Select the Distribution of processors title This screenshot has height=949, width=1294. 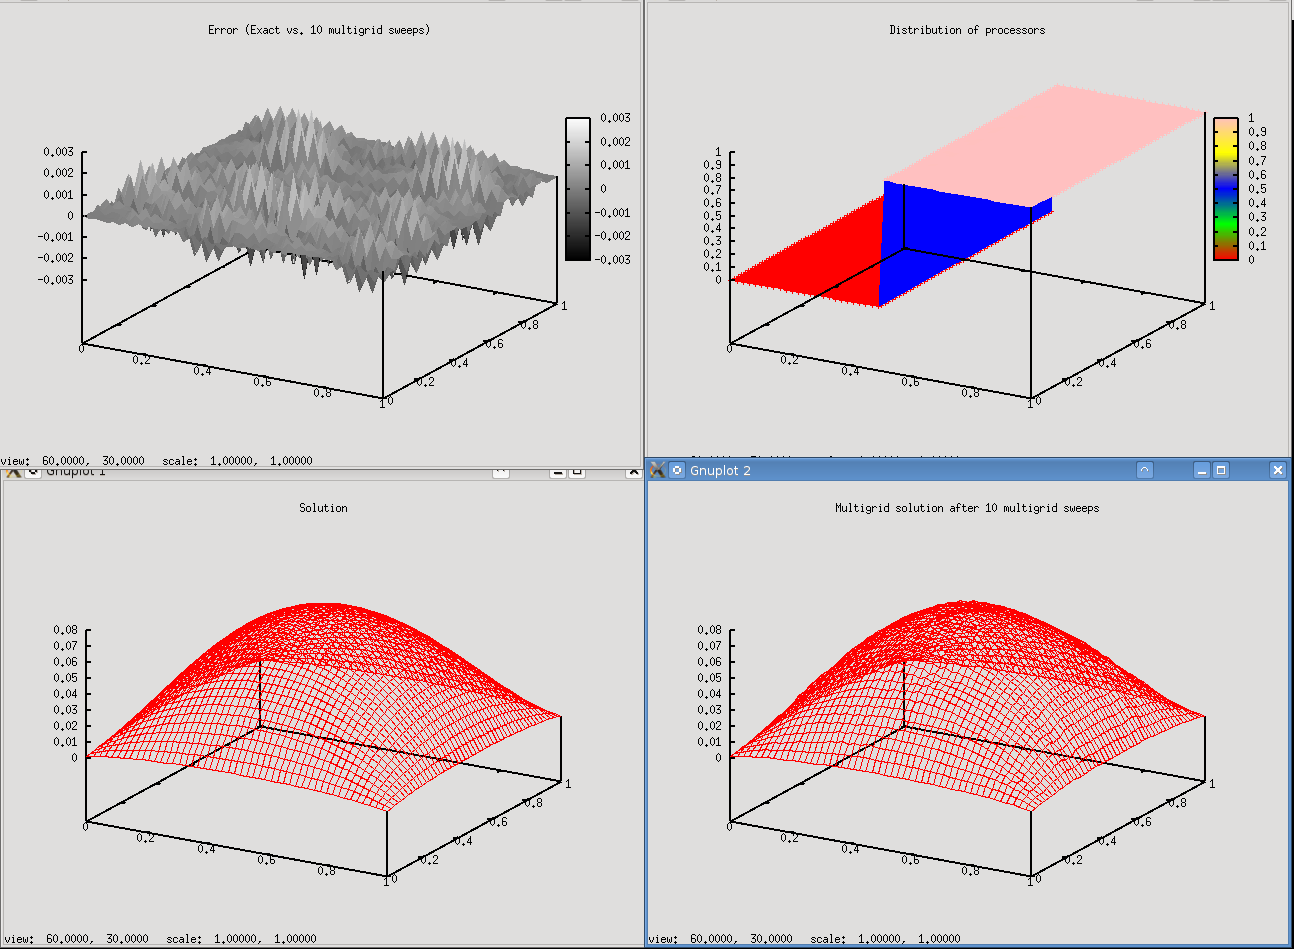(x=967, y=30)
